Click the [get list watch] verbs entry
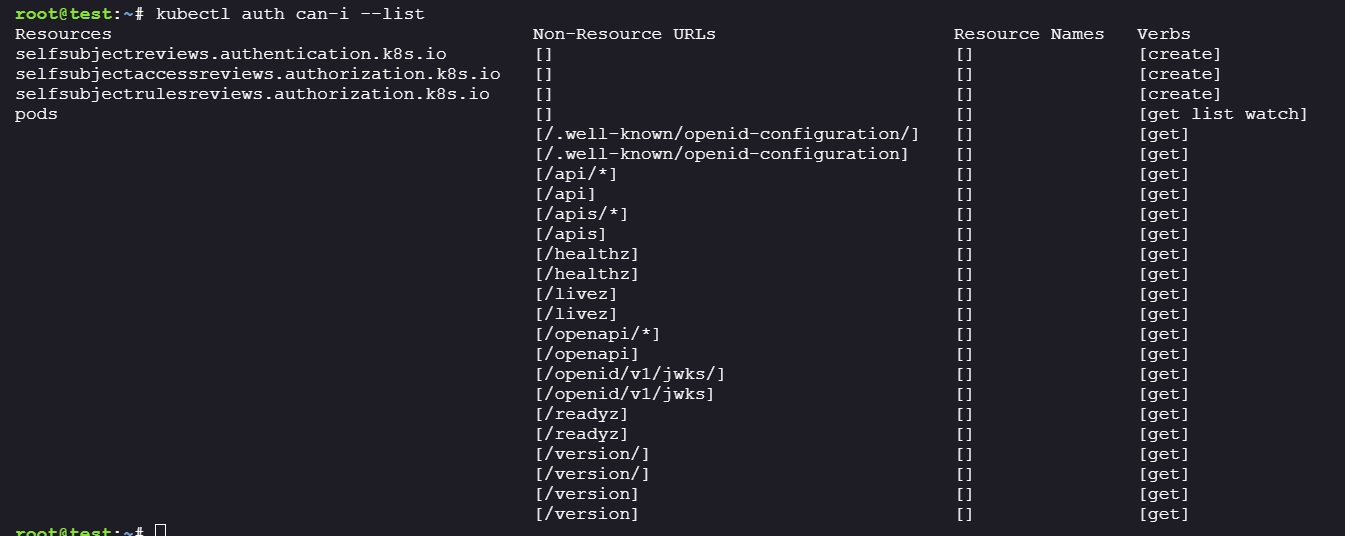The height and width of the screenshot is (536, 1345). coord(1223,114)
